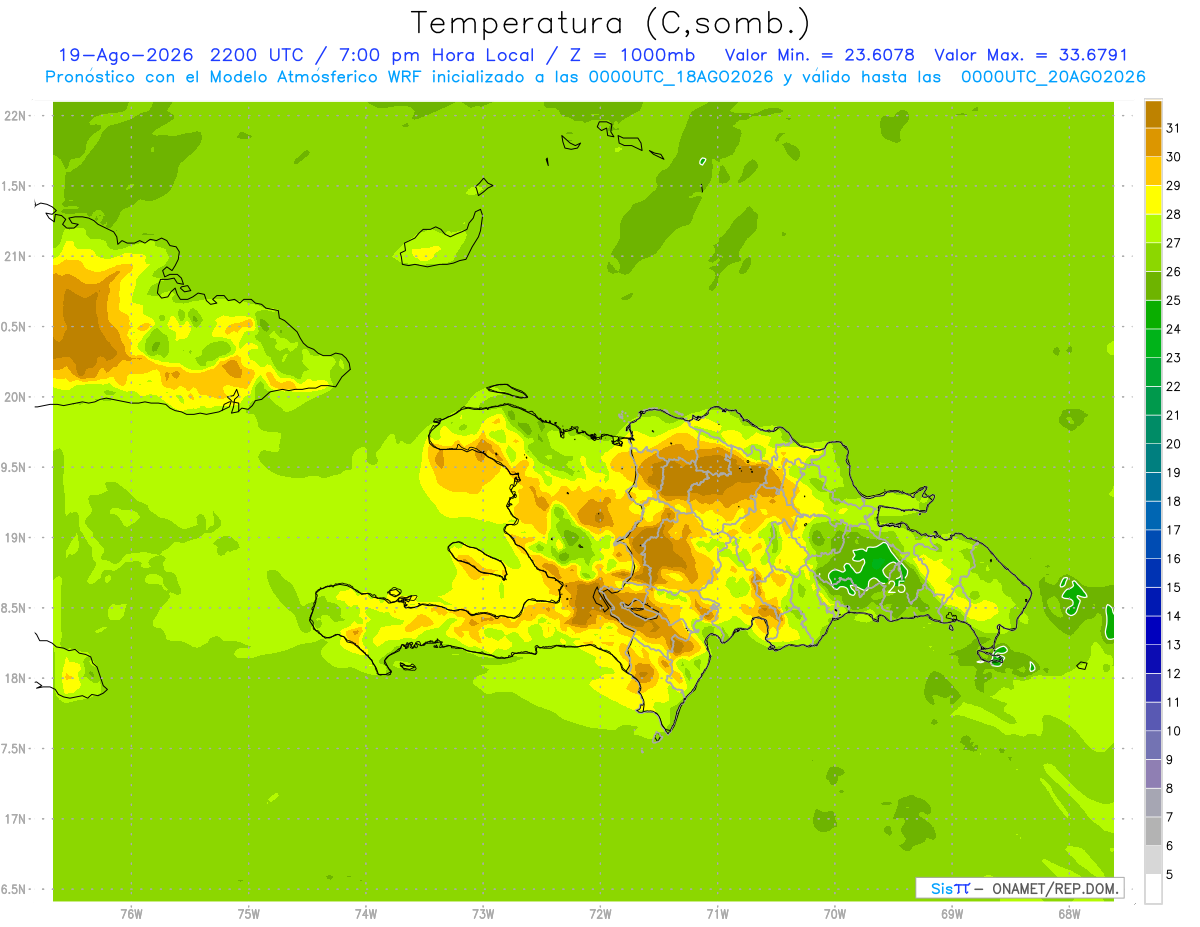Image resolution: width=1200 pixels, height=927 pixels.
Task: Click '2200 UTC' in the header line
Action: pos(257,55)
